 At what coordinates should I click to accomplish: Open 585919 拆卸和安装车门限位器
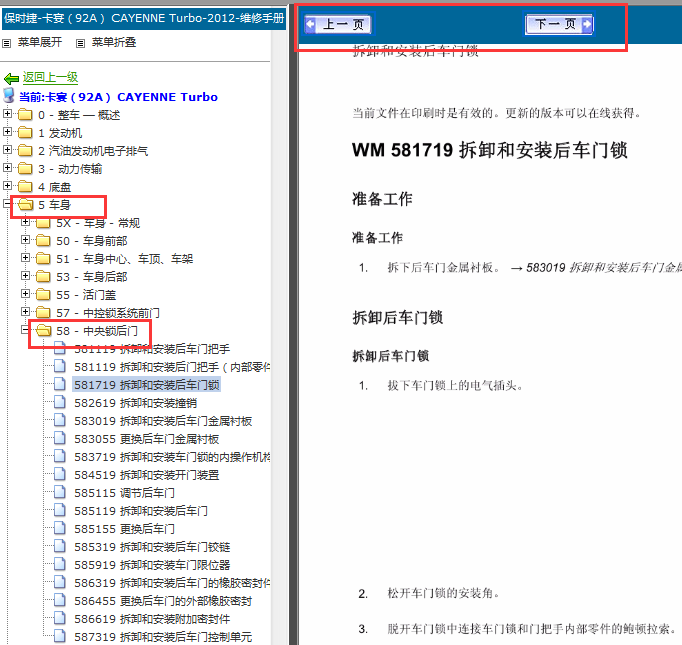152,565
